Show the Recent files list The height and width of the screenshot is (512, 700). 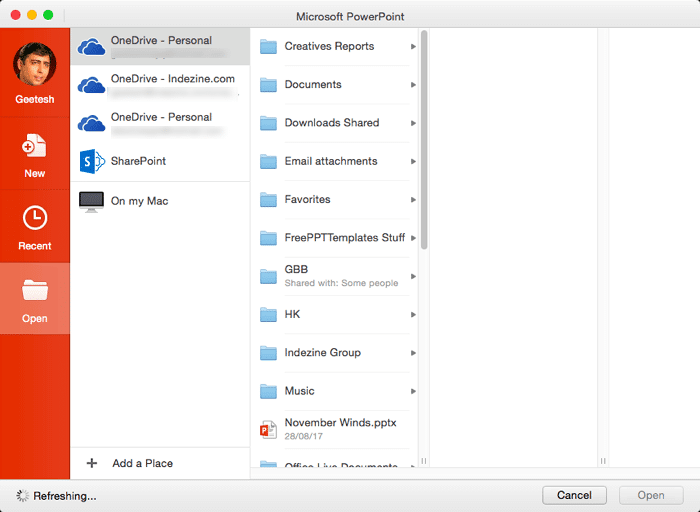click(34, 219)
